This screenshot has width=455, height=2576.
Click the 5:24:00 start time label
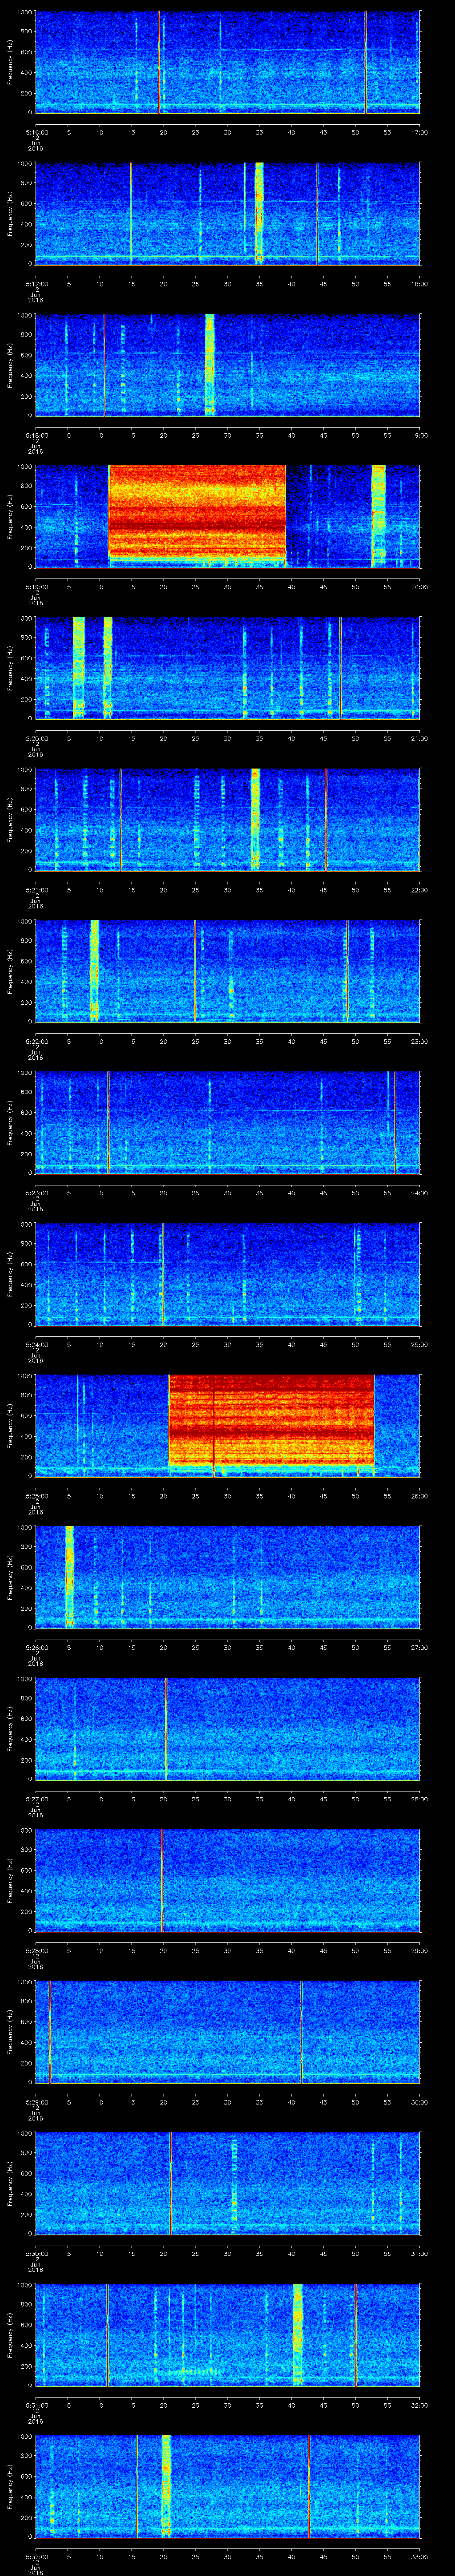tap(36, 1344)
